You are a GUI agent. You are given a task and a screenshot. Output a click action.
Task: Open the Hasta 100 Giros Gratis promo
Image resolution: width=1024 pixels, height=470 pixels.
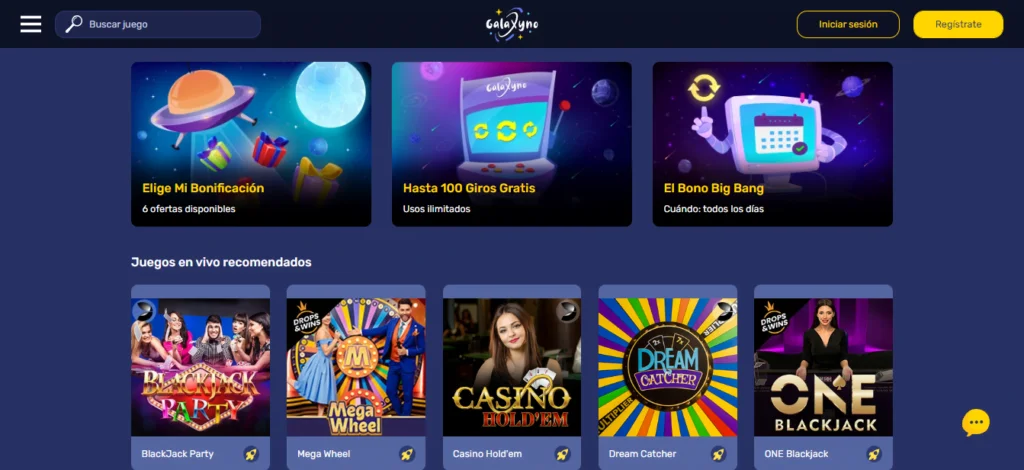(x=511, y=144)
